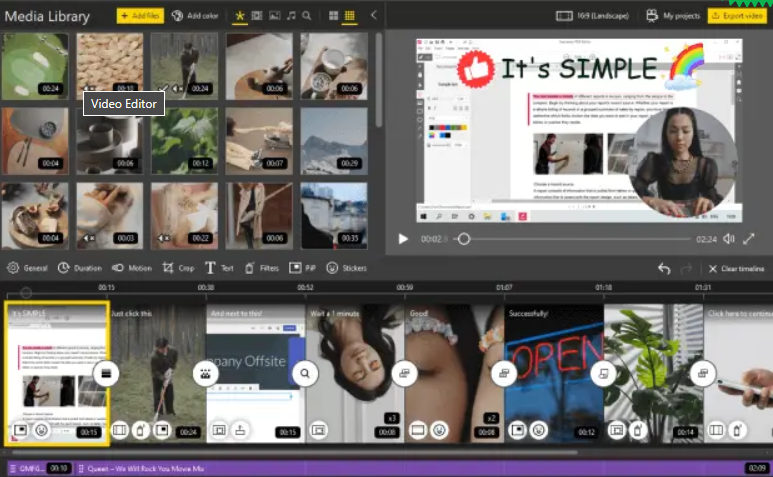The width and height of the screenshot is (773, 477).
Task: Select the "It's SIMPLE" timeline clip
Action: [57, 374]
